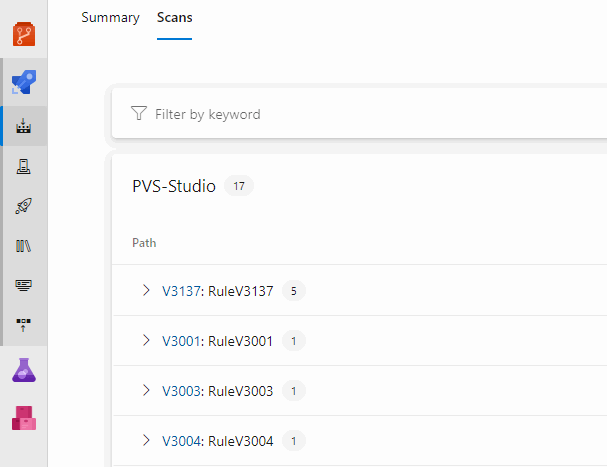
Task: Open Environments in the sidebar
Action: click(24, 167)
